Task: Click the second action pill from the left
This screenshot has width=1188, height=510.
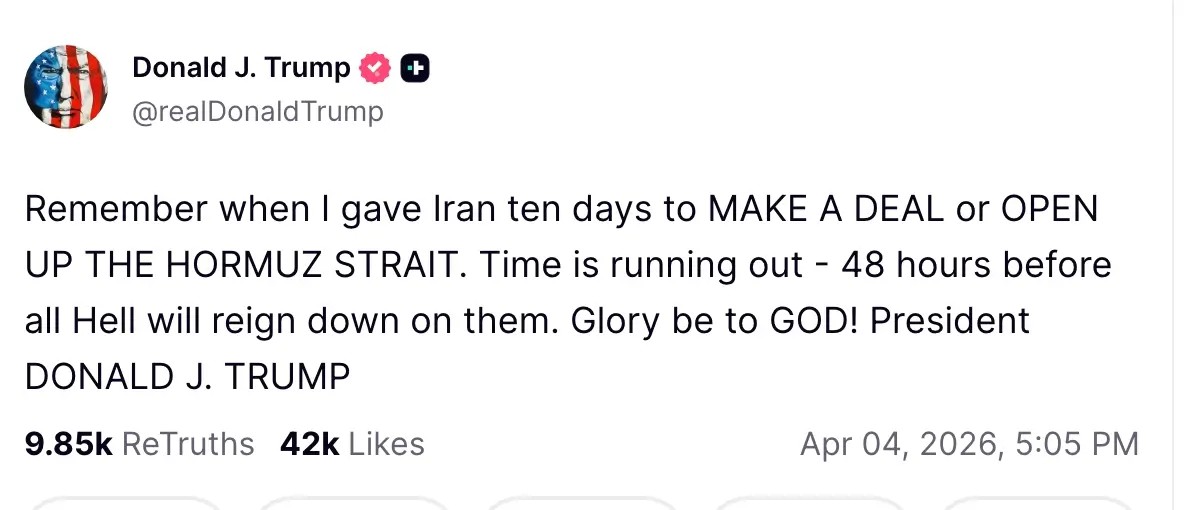Action: coord(354,503)
